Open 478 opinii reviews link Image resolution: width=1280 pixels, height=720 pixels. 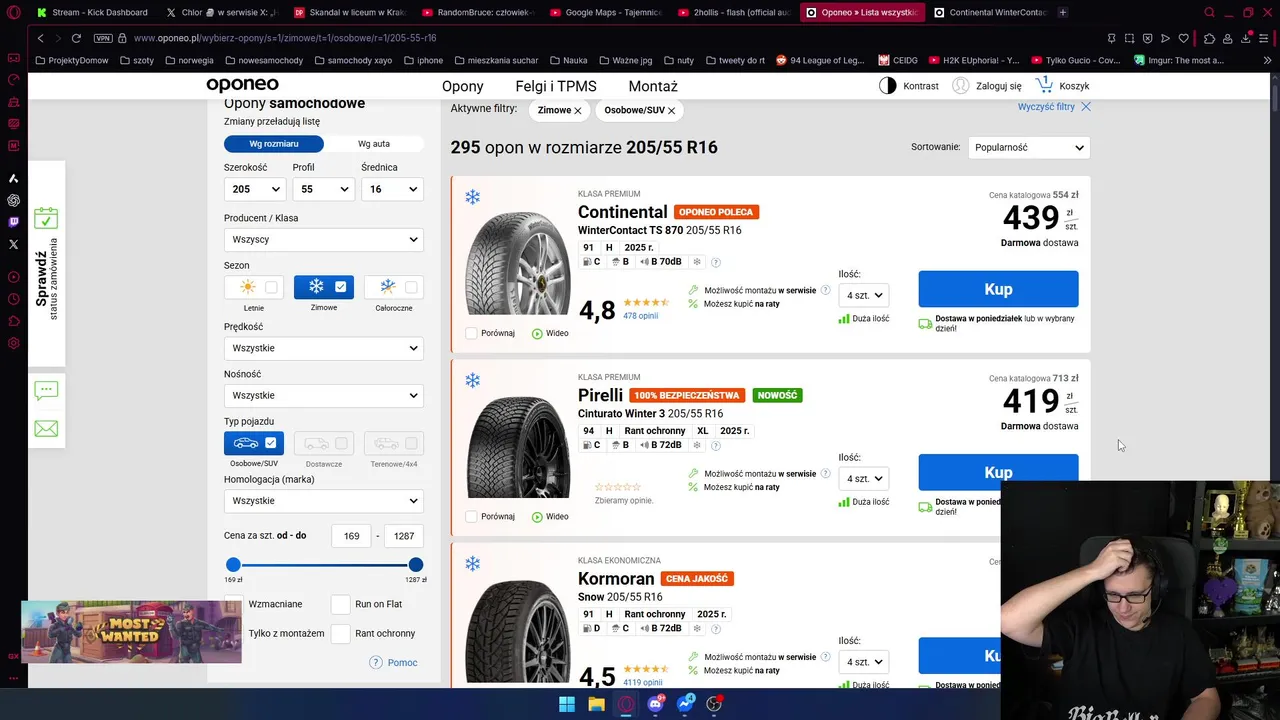click(x=640, y=316)
